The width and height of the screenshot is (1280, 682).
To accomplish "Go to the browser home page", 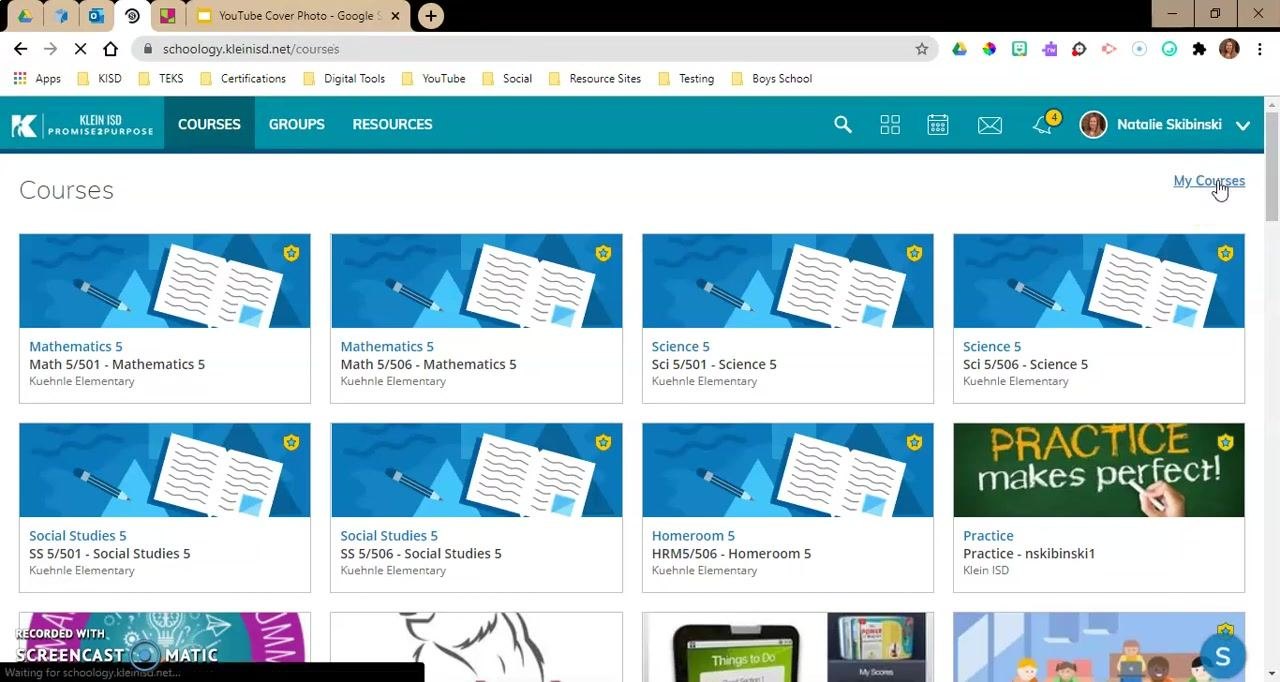I will 110,48.
